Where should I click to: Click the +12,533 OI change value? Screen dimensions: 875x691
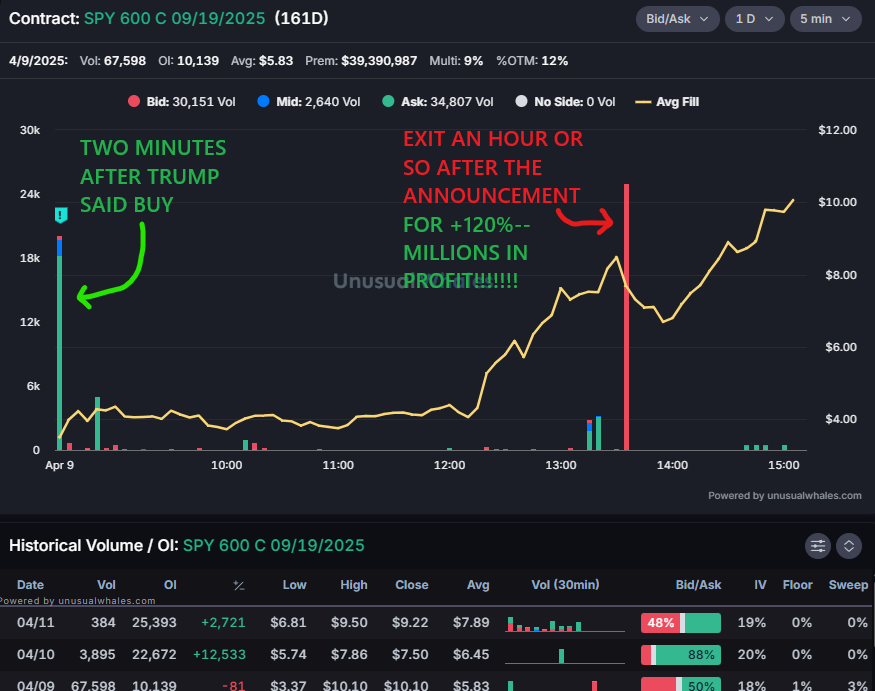[219, 654]
